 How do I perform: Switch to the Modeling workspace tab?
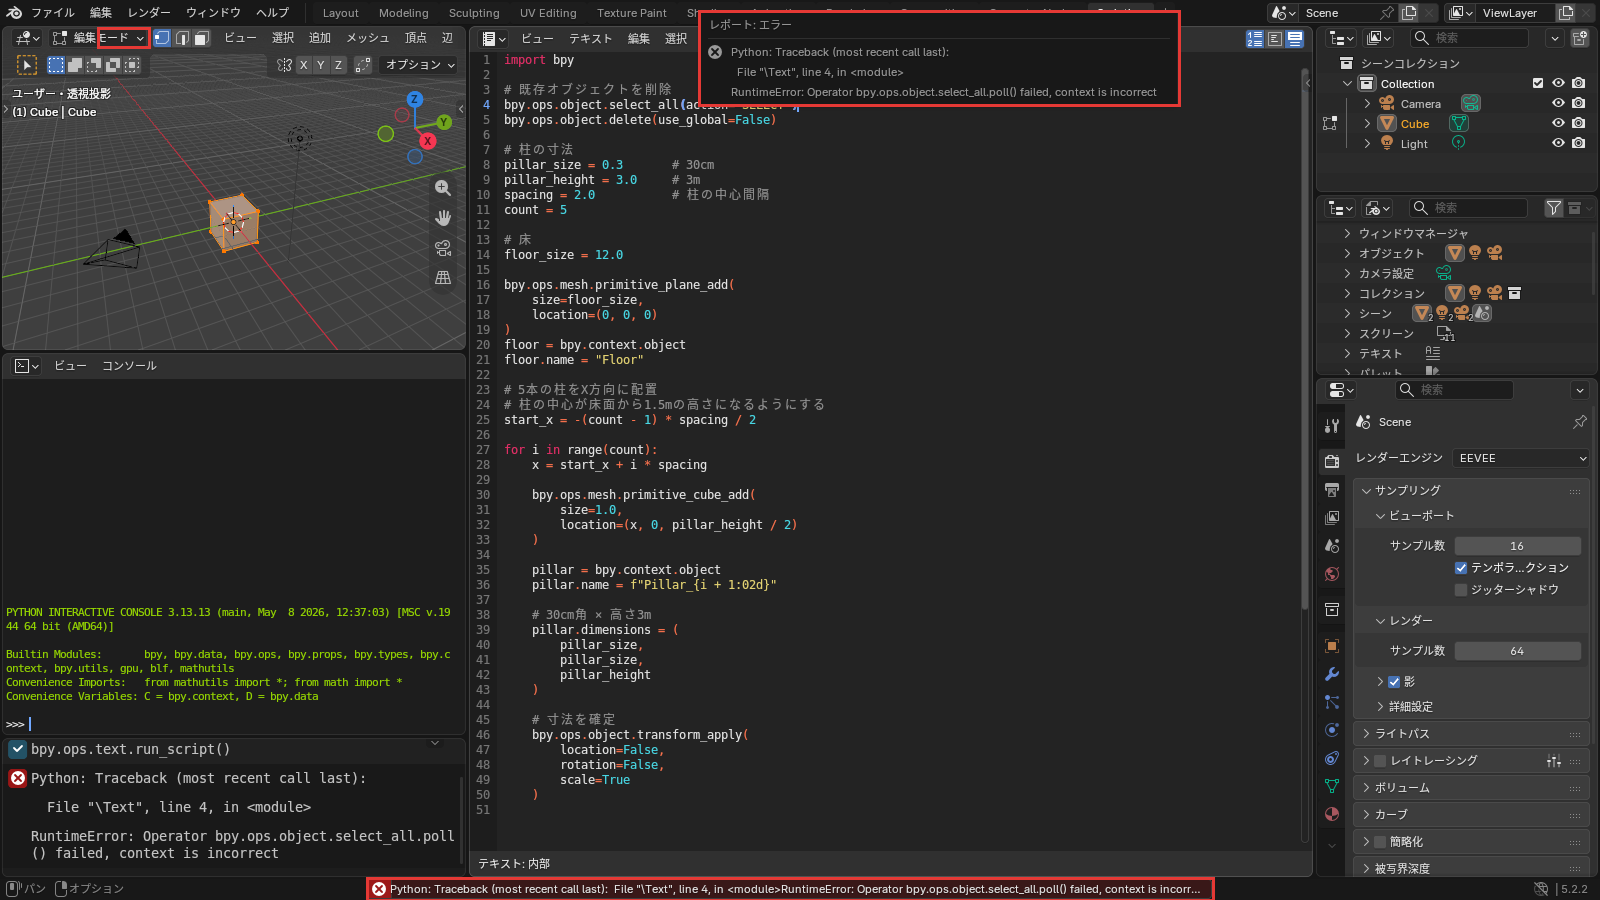[x=404, y=13]
